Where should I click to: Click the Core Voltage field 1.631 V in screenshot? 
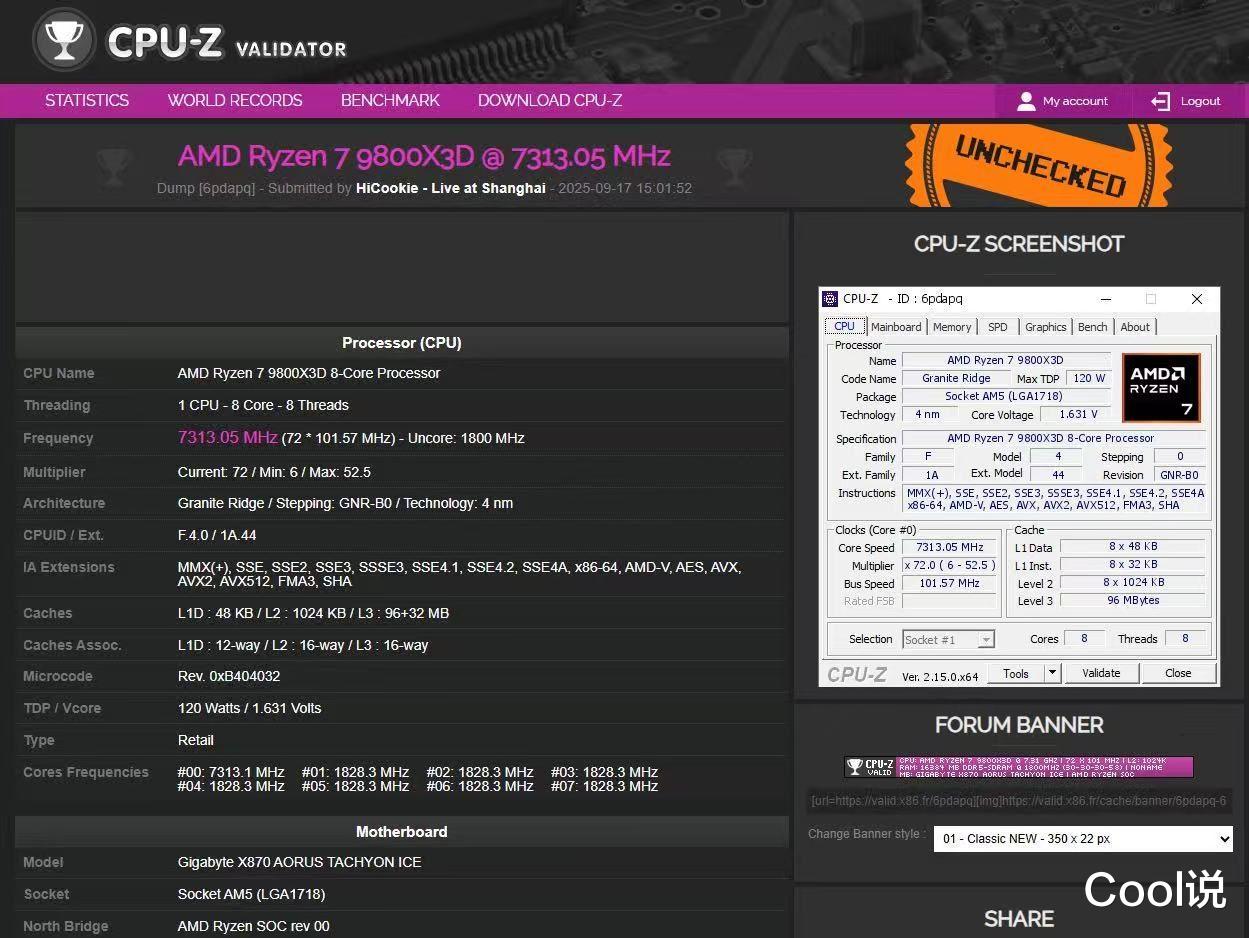[1076, 414]
